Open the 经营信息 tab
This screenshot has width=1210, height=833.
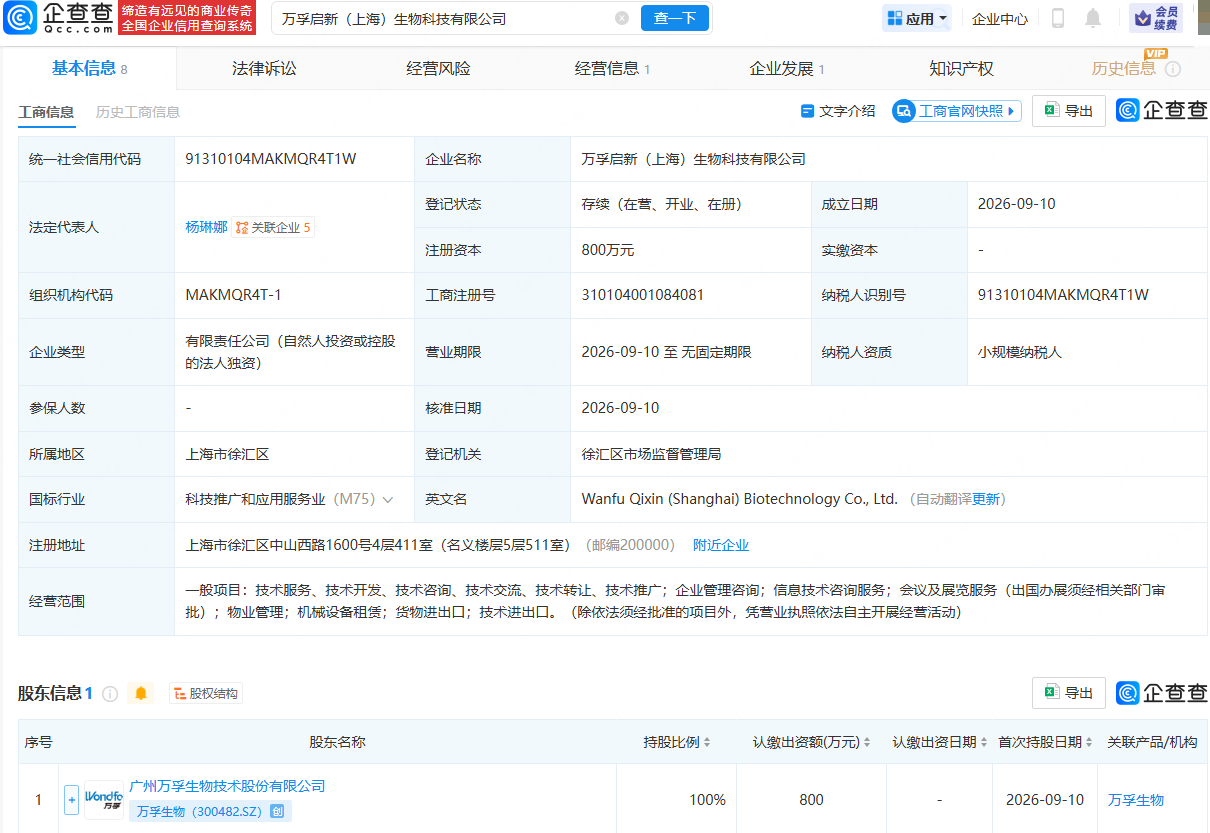click(612, 68)
